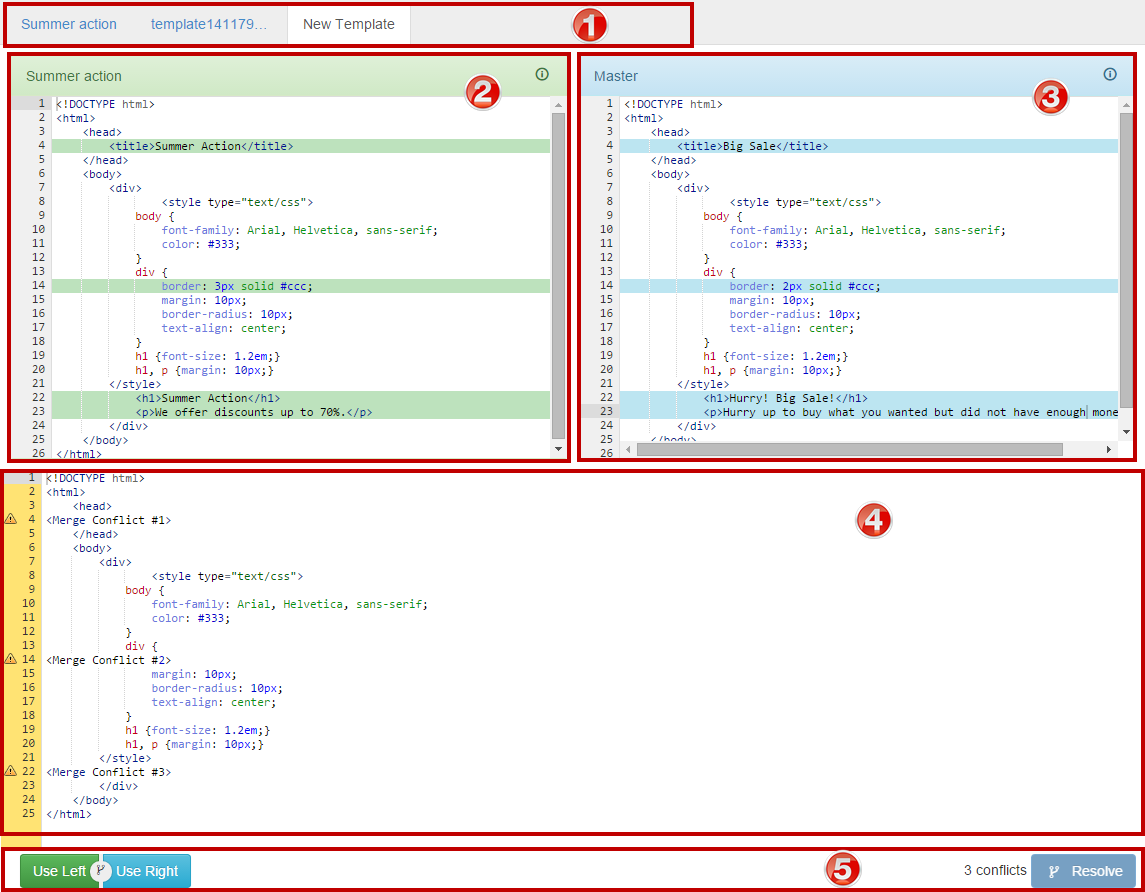Click the Master pane vertical scrollbar thumb
Image resolution: width=1145 pixels, height=892 pixels.
click(x=1126, y=261)
